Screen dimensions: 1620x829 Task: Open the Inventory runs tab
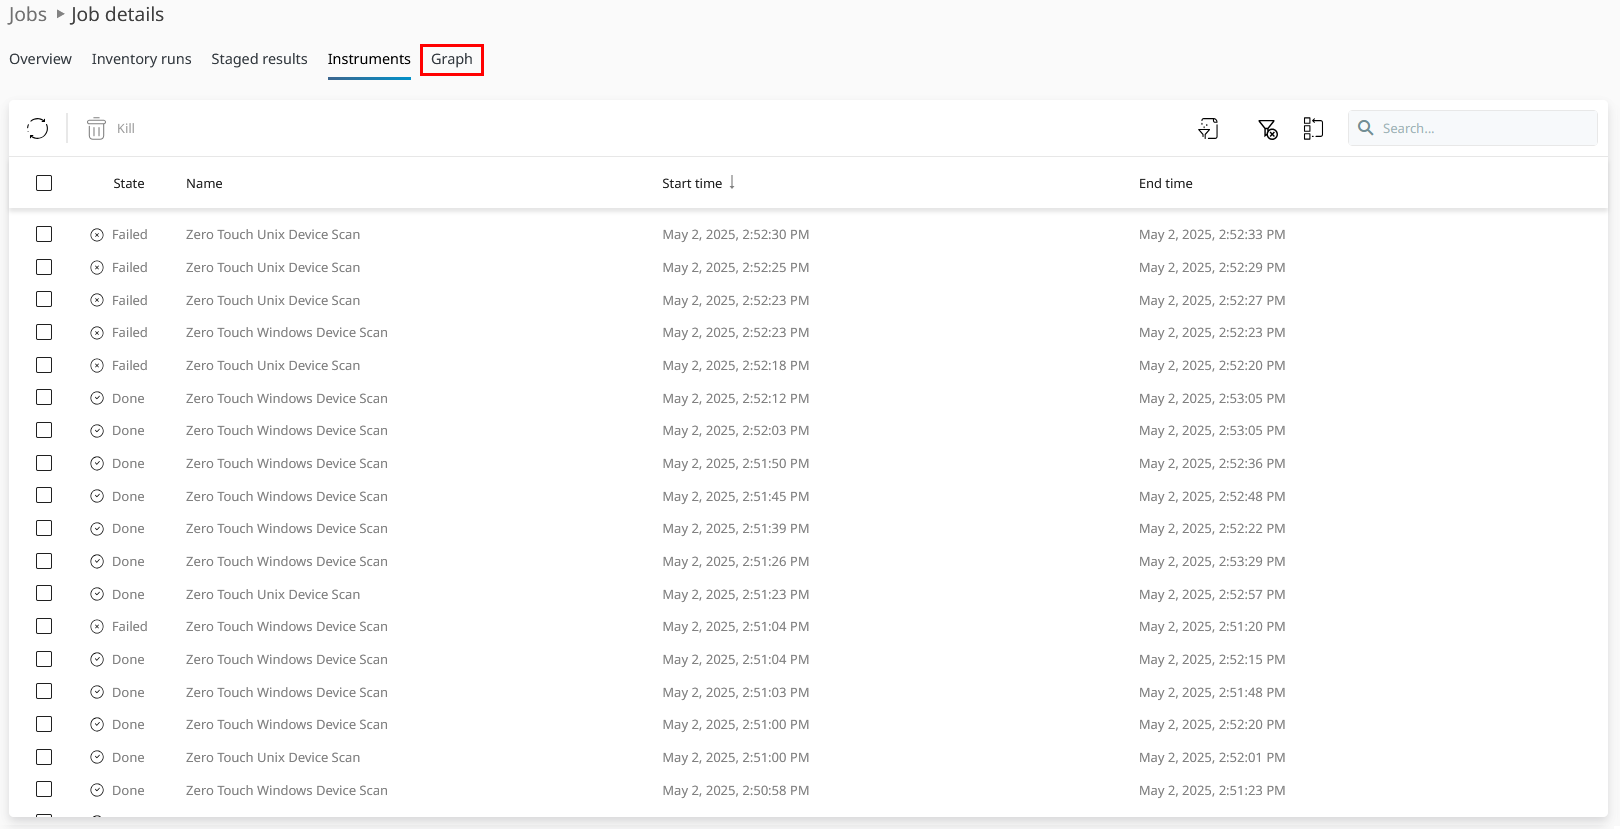[141, 59]
